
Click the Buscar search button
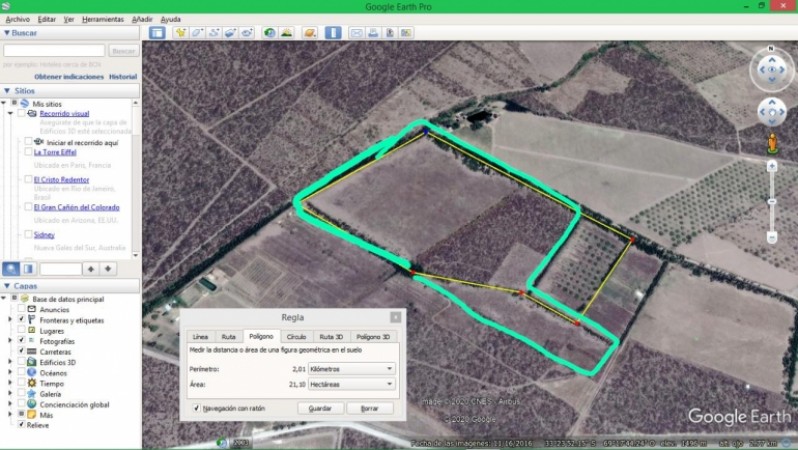point(123,51)
